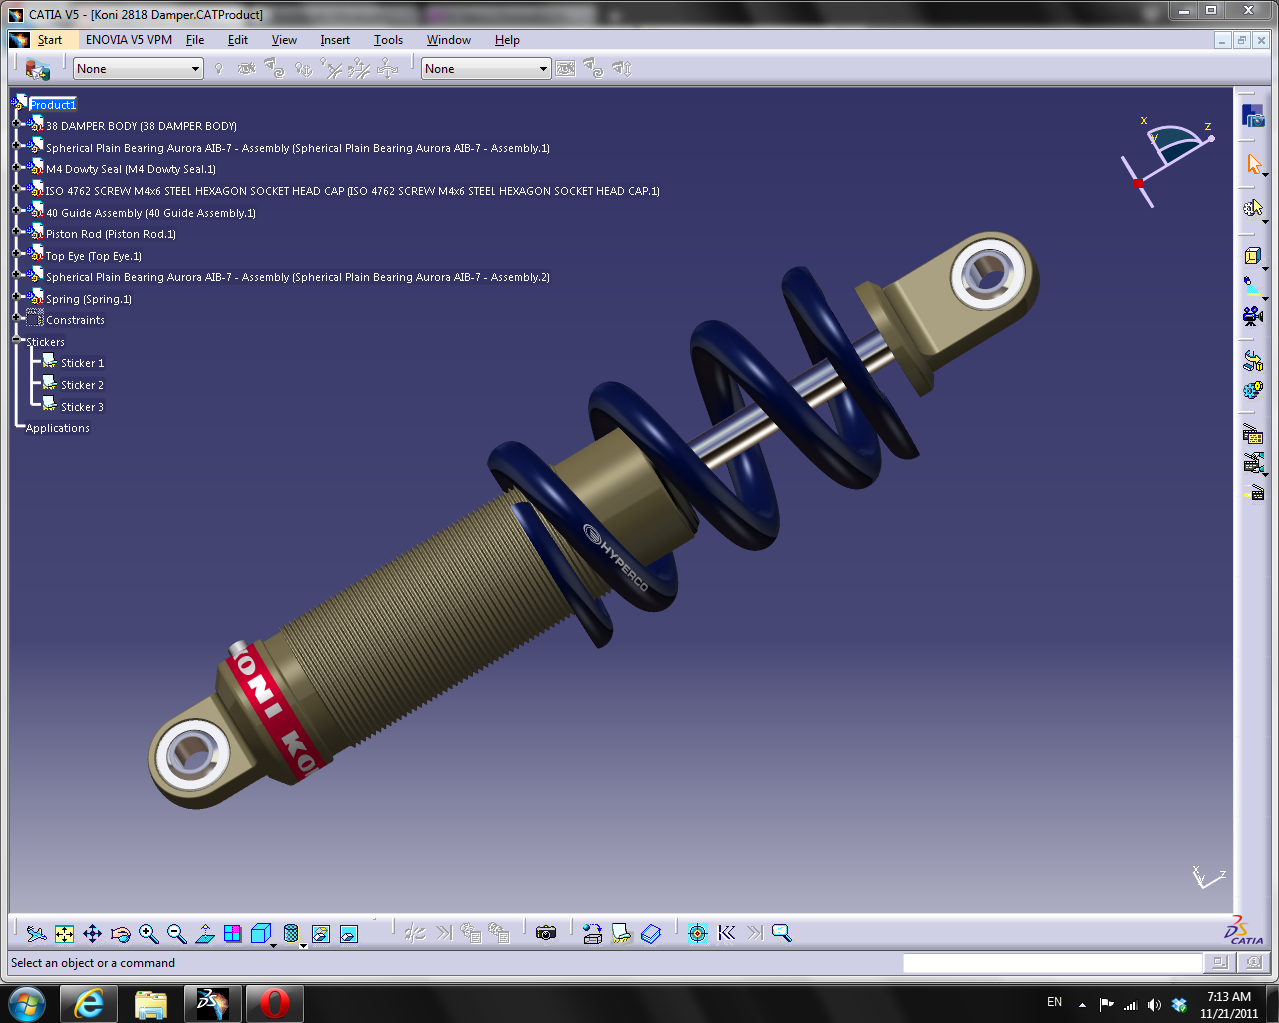
Task: Click the light bulb icon in top toolbar
Action: pyautogui.click(x=218, y=69)
